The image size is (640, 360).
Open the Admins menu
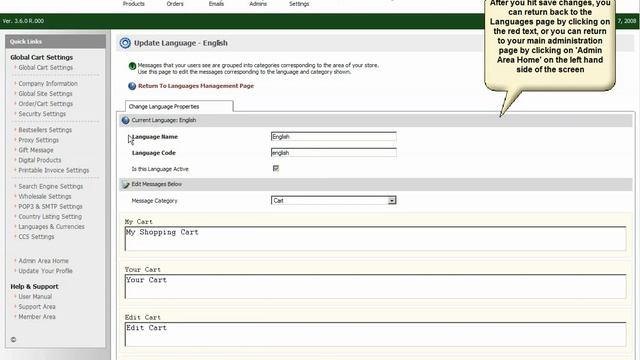point(258,4)
